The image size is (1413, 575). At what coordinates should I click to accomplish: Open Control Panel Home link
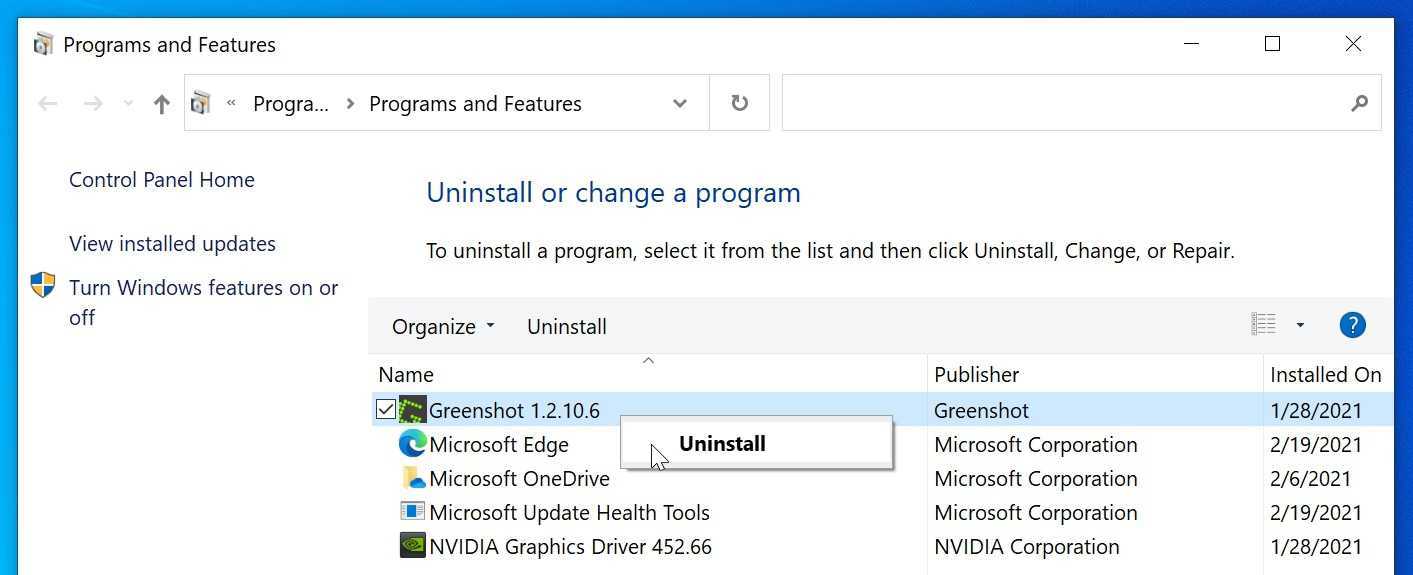[x=162, y=180]
